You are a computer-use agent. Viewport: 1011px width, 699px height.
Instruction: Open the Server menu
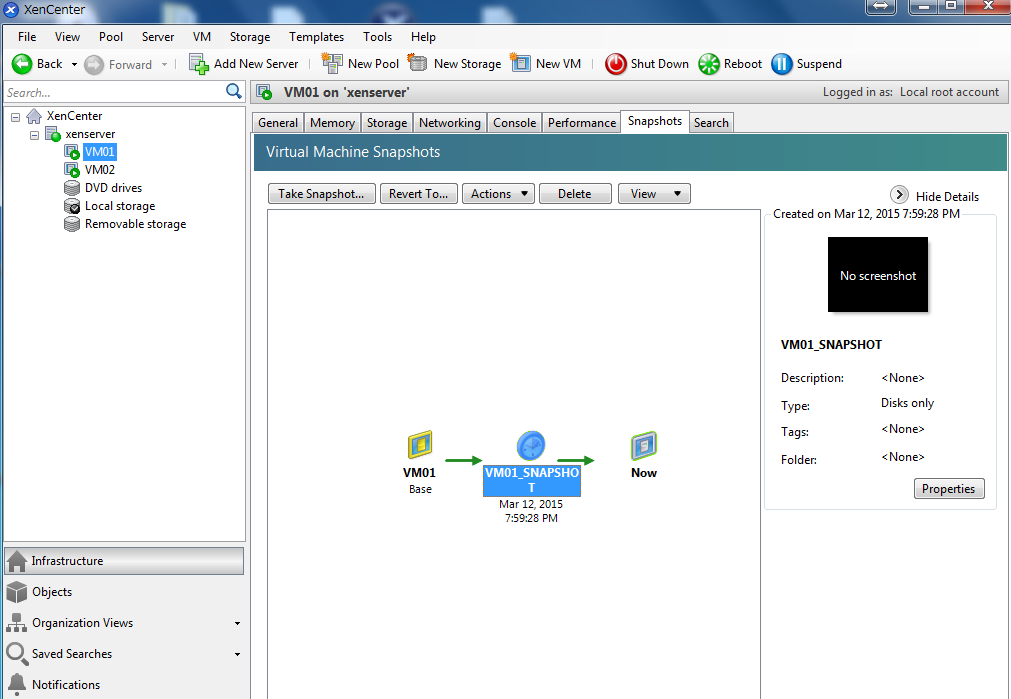pos(158,37)
